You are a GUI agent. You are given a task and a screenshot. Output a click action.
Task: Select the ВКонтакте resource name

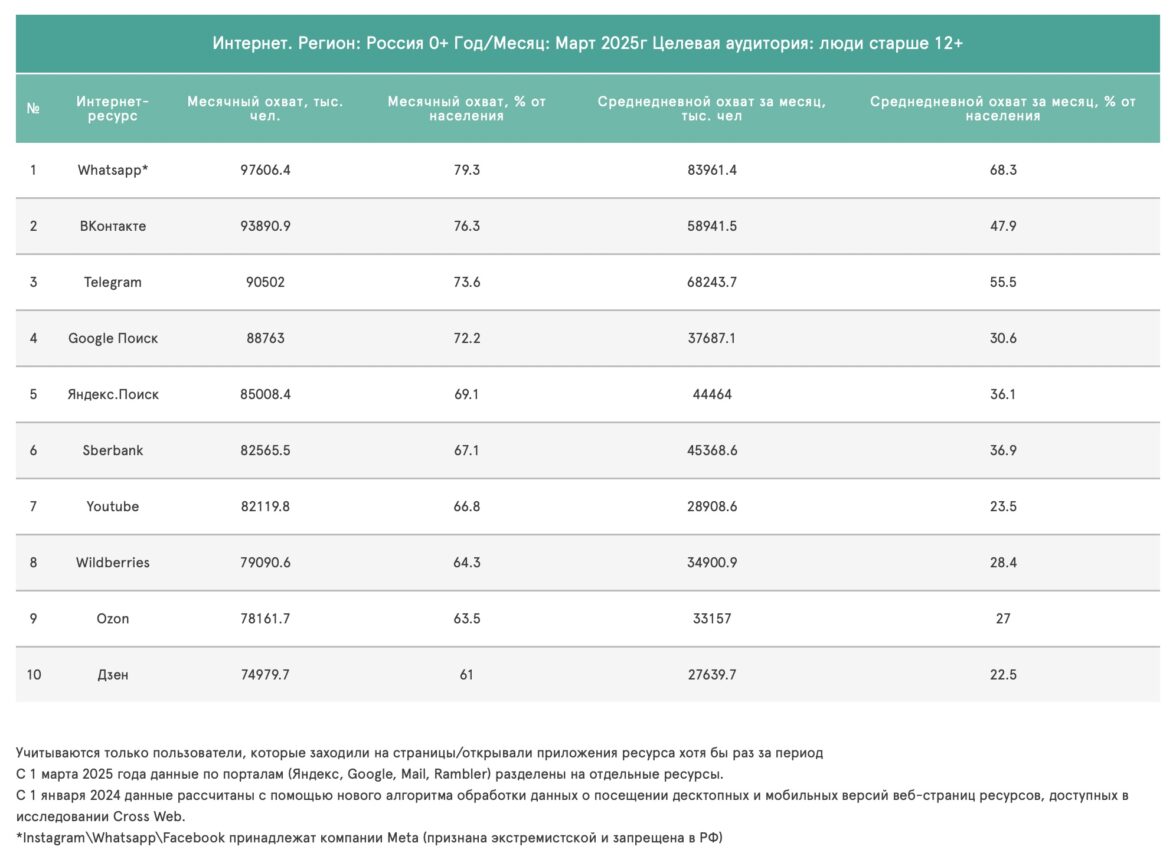[x=113, y=226]
